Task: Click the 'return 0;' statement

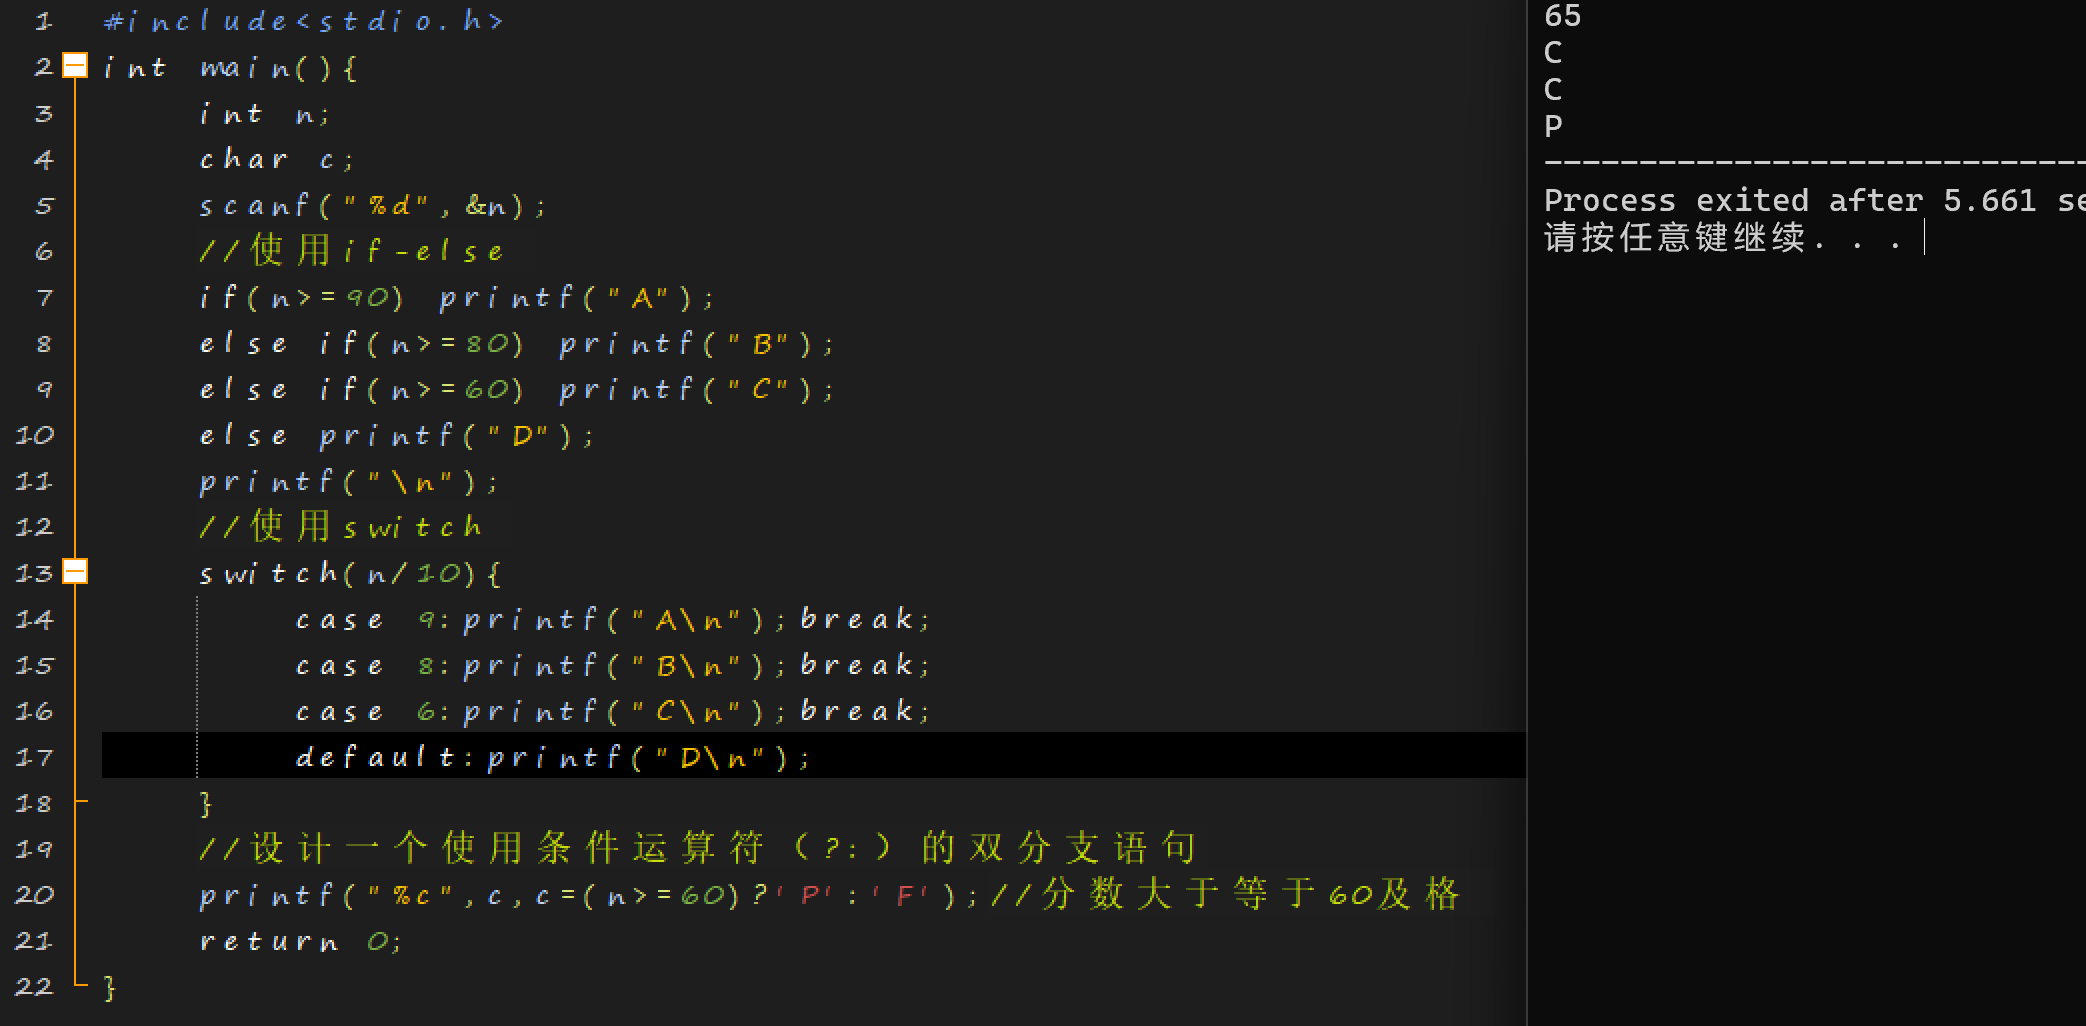Action: point(300,942)
